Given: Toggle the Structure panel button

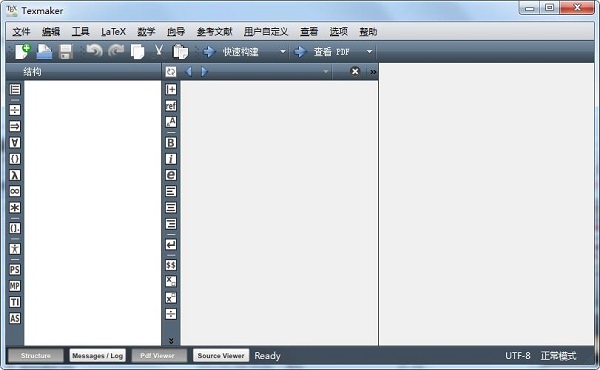Looking at the screenshot, I should 36,355.
